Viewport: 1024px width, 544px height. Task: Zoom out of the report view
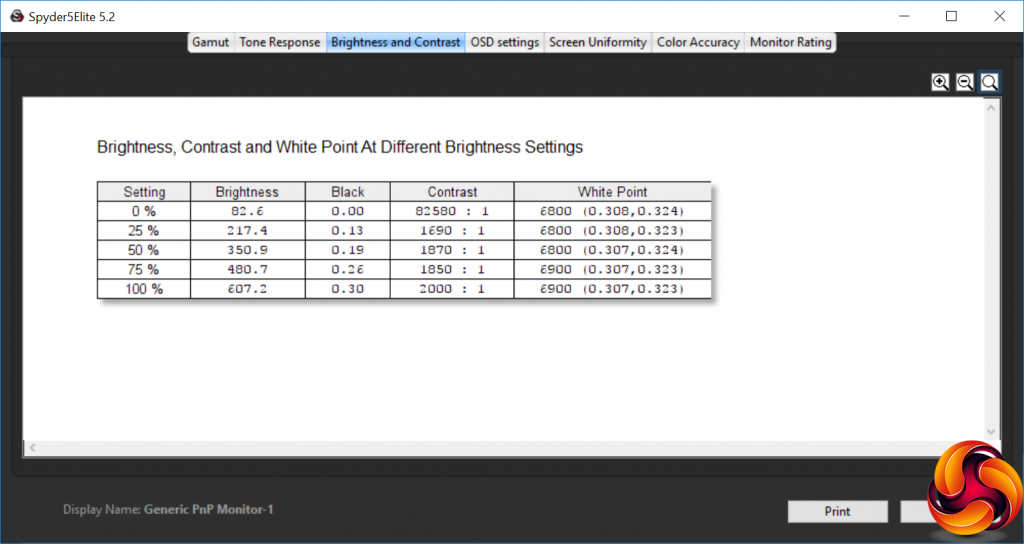(965, 82)
